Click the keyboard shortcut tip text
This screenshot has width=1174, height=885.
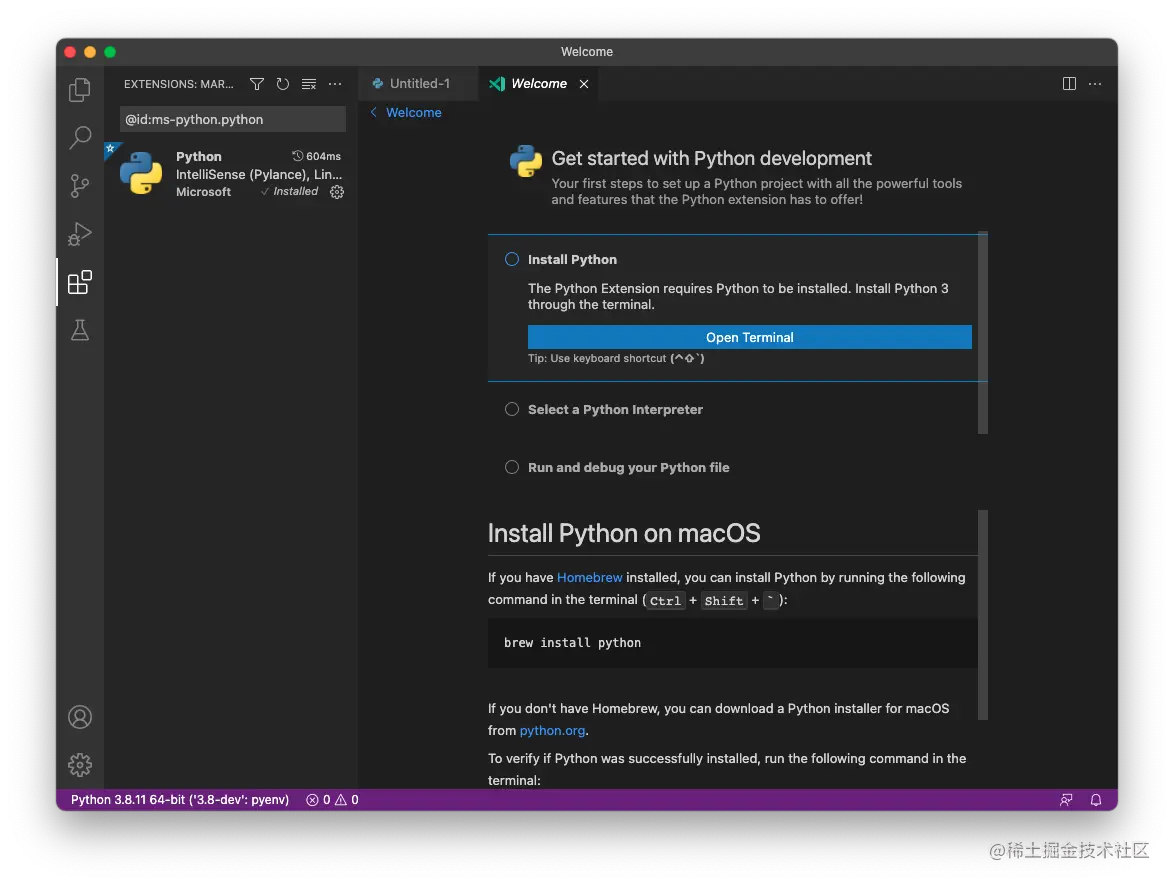[616, 359]
